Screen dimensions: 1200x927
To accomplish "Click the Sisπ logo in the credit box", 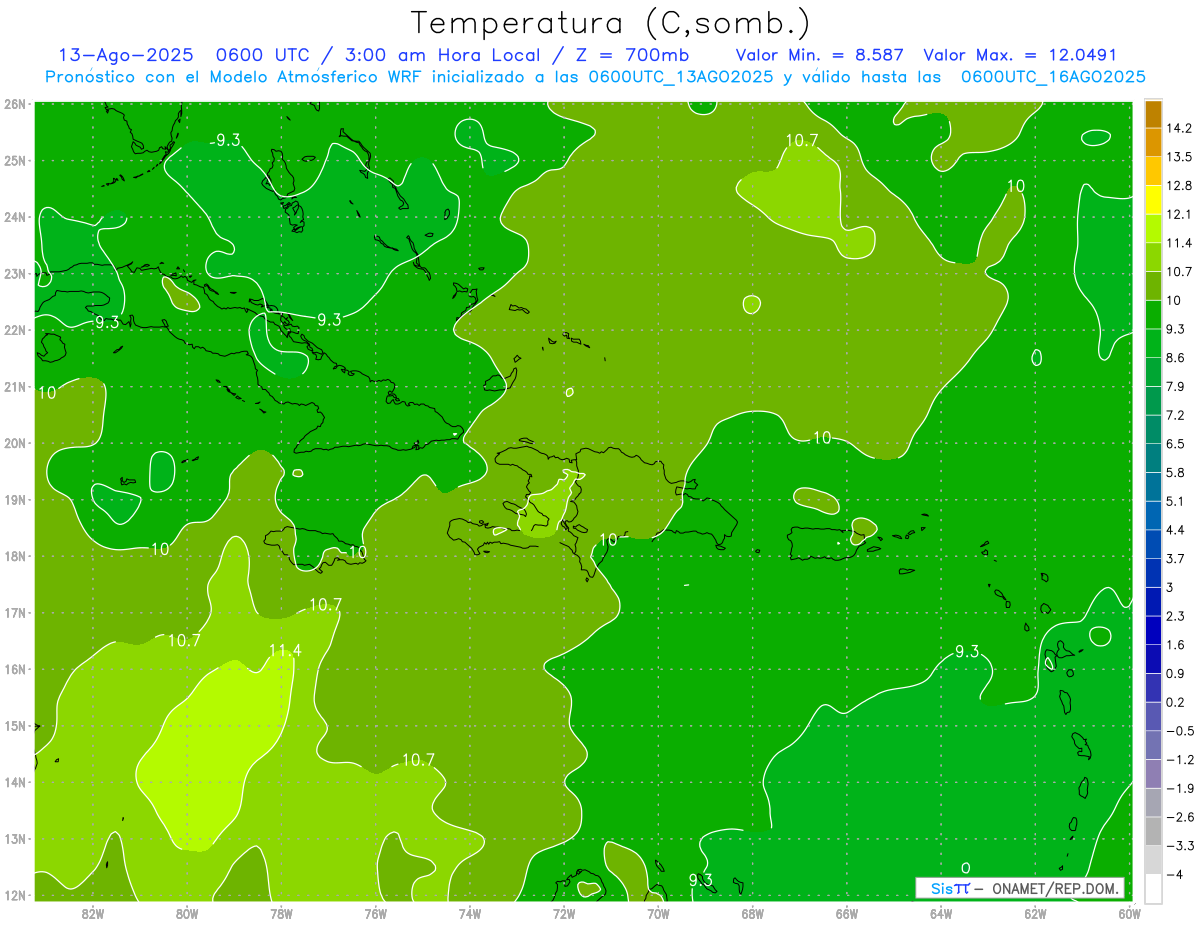I will point(949,888).
